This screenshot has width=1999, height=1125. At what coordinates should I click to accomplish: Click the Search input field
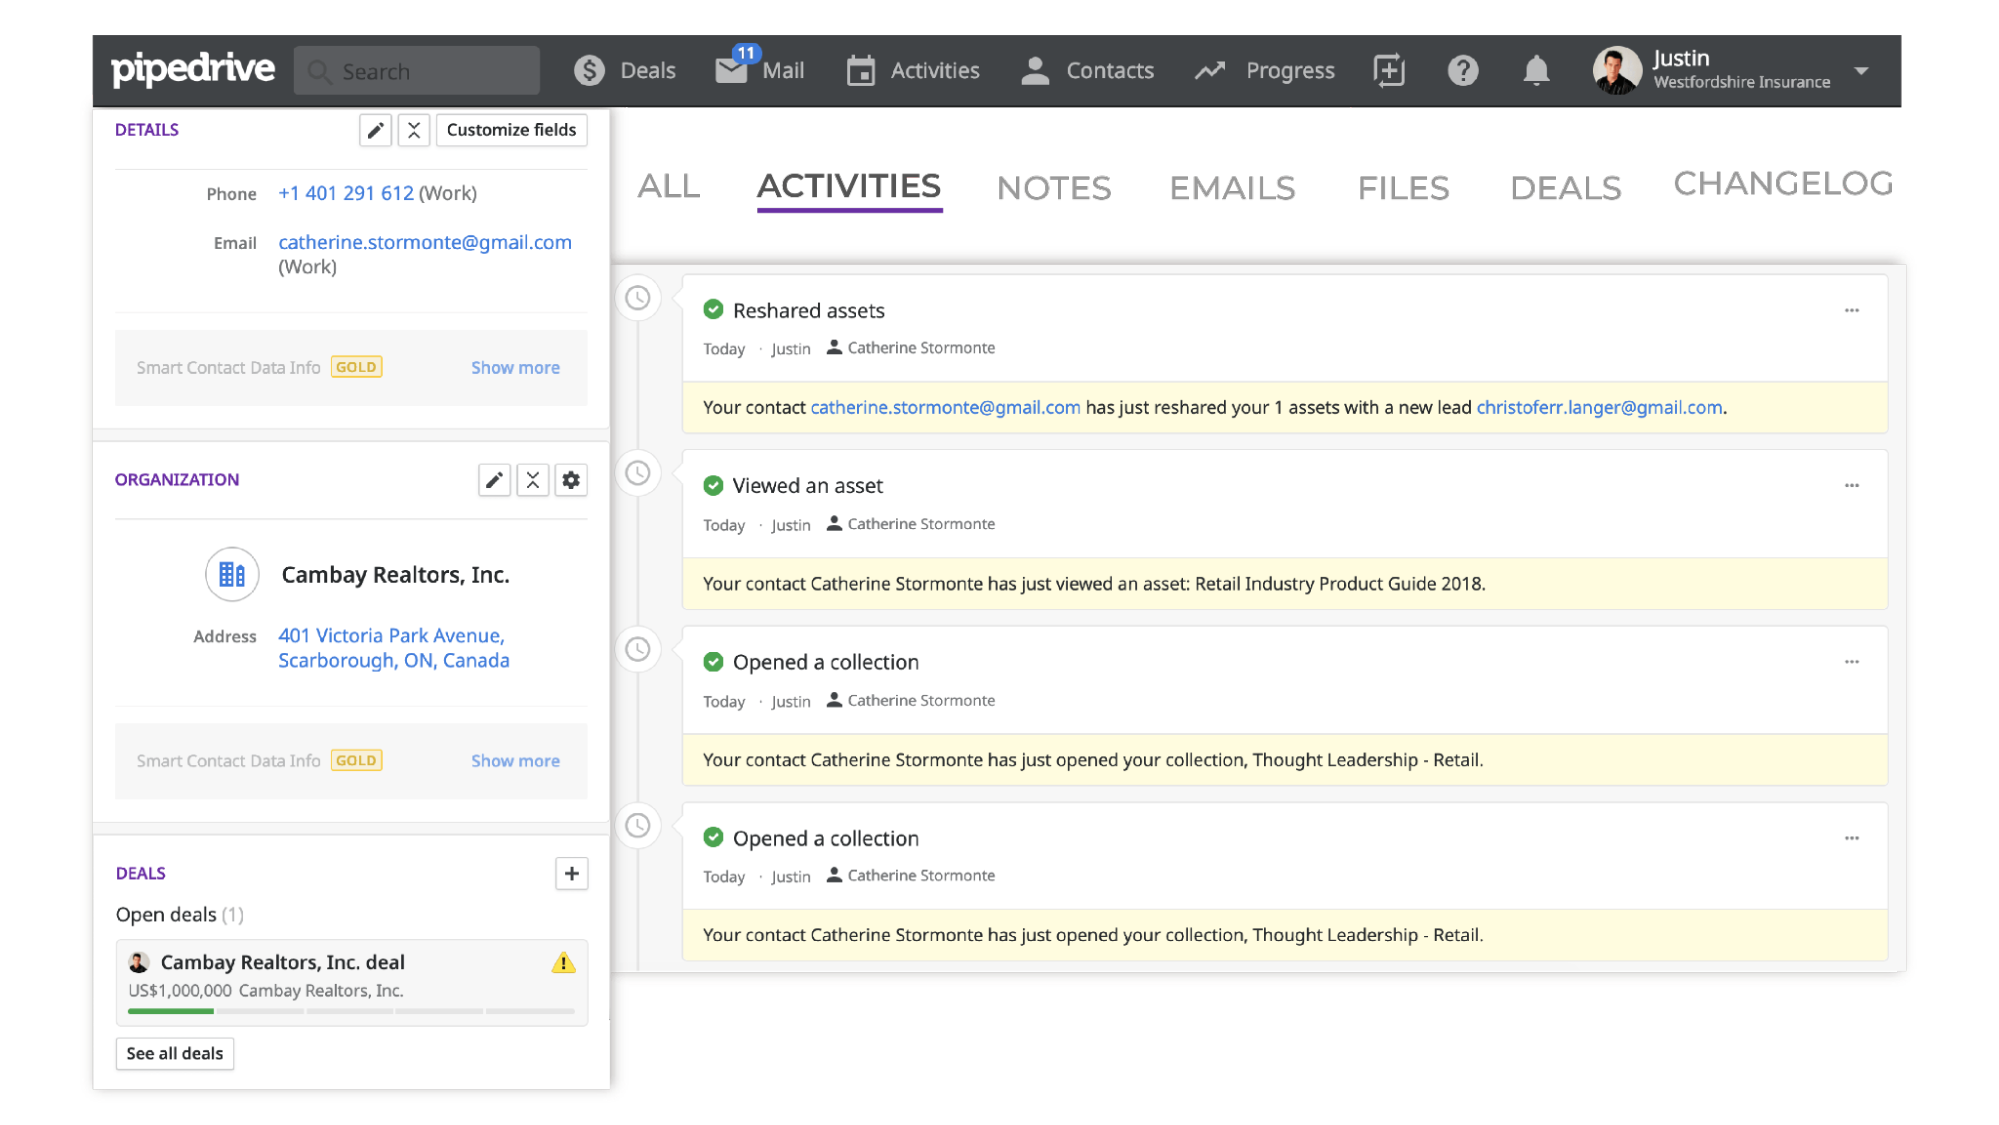[x=417, y=71]
